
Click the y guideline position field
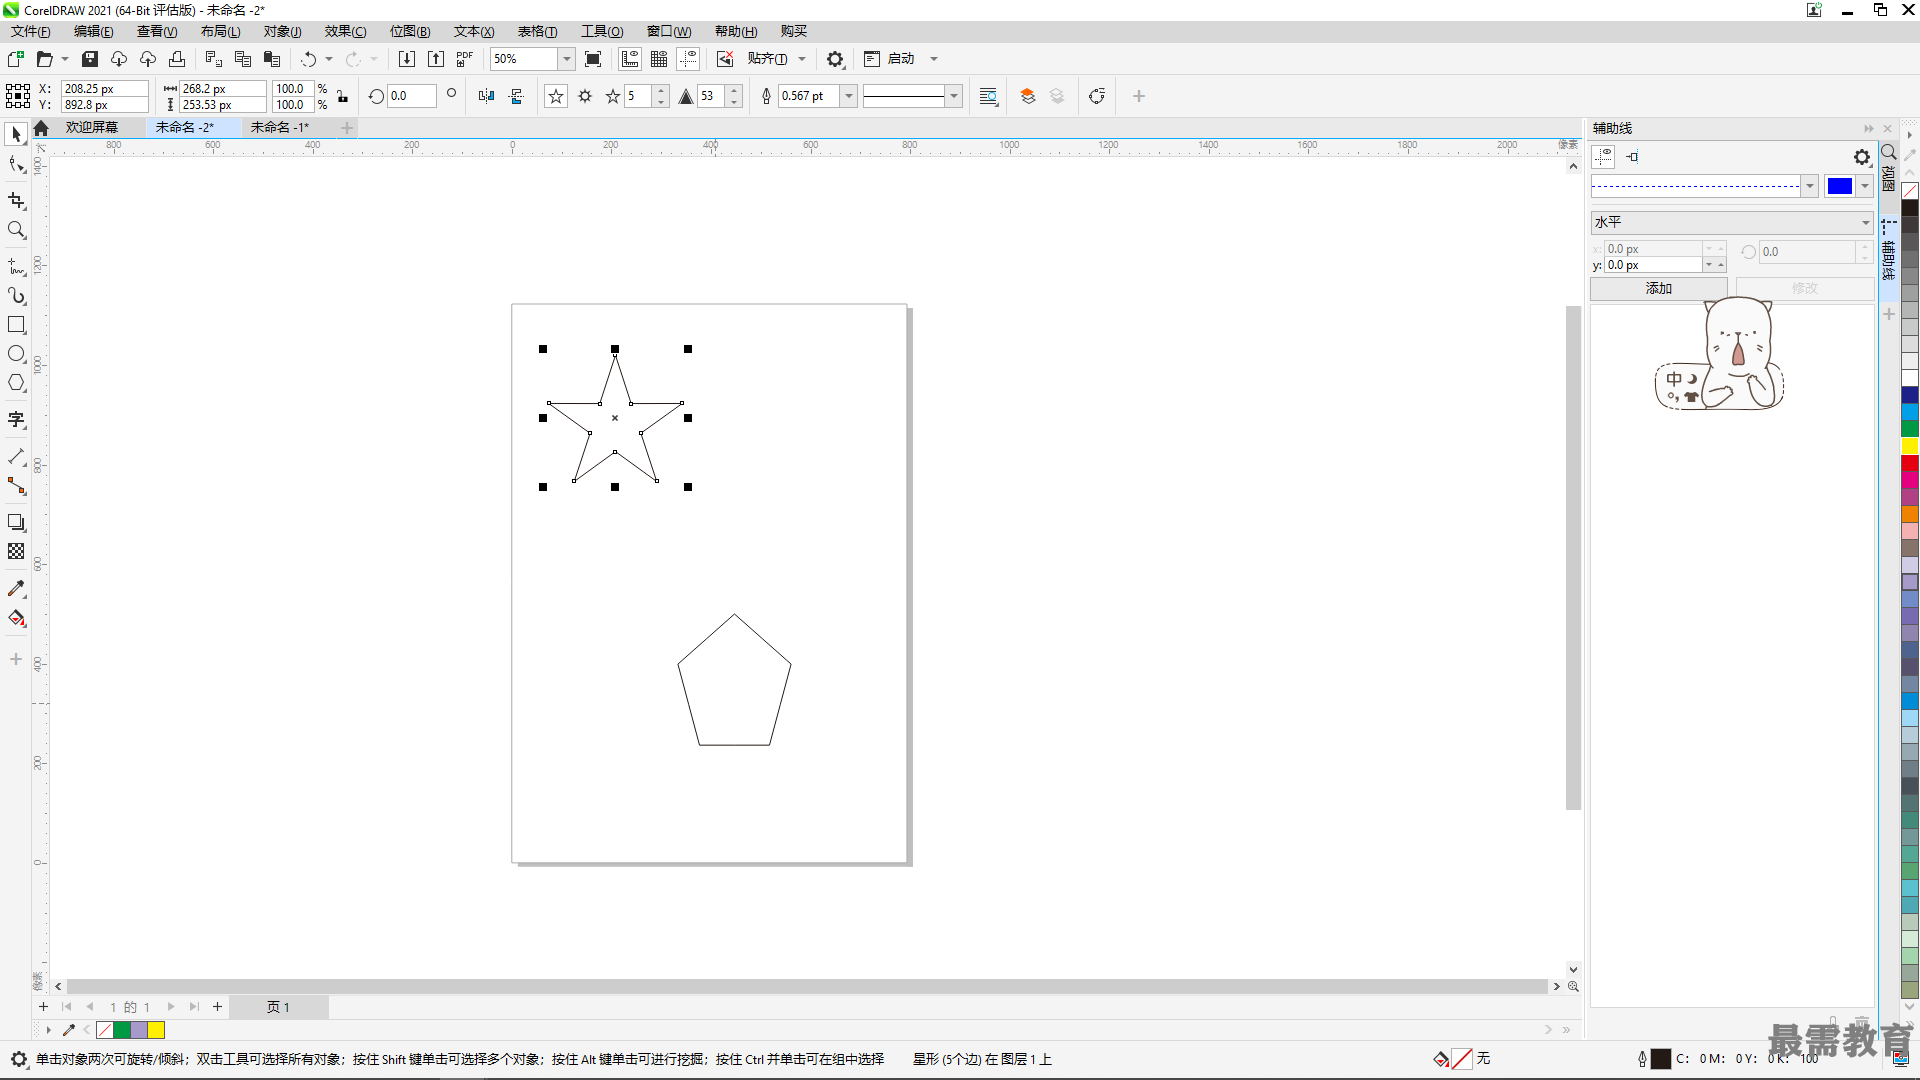click(x=1654, y=265)
